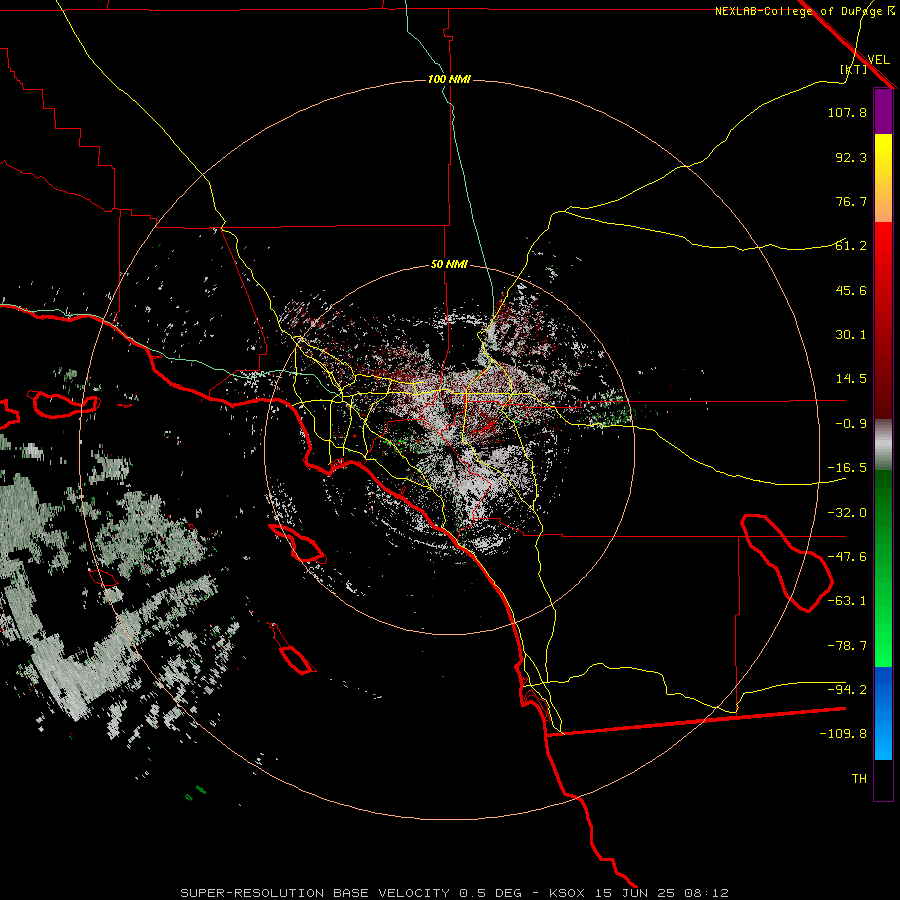This screenshot has height=900, width=900.
Task: Pick the gray segment of the color bar
Action: click(x=883, y=445)
